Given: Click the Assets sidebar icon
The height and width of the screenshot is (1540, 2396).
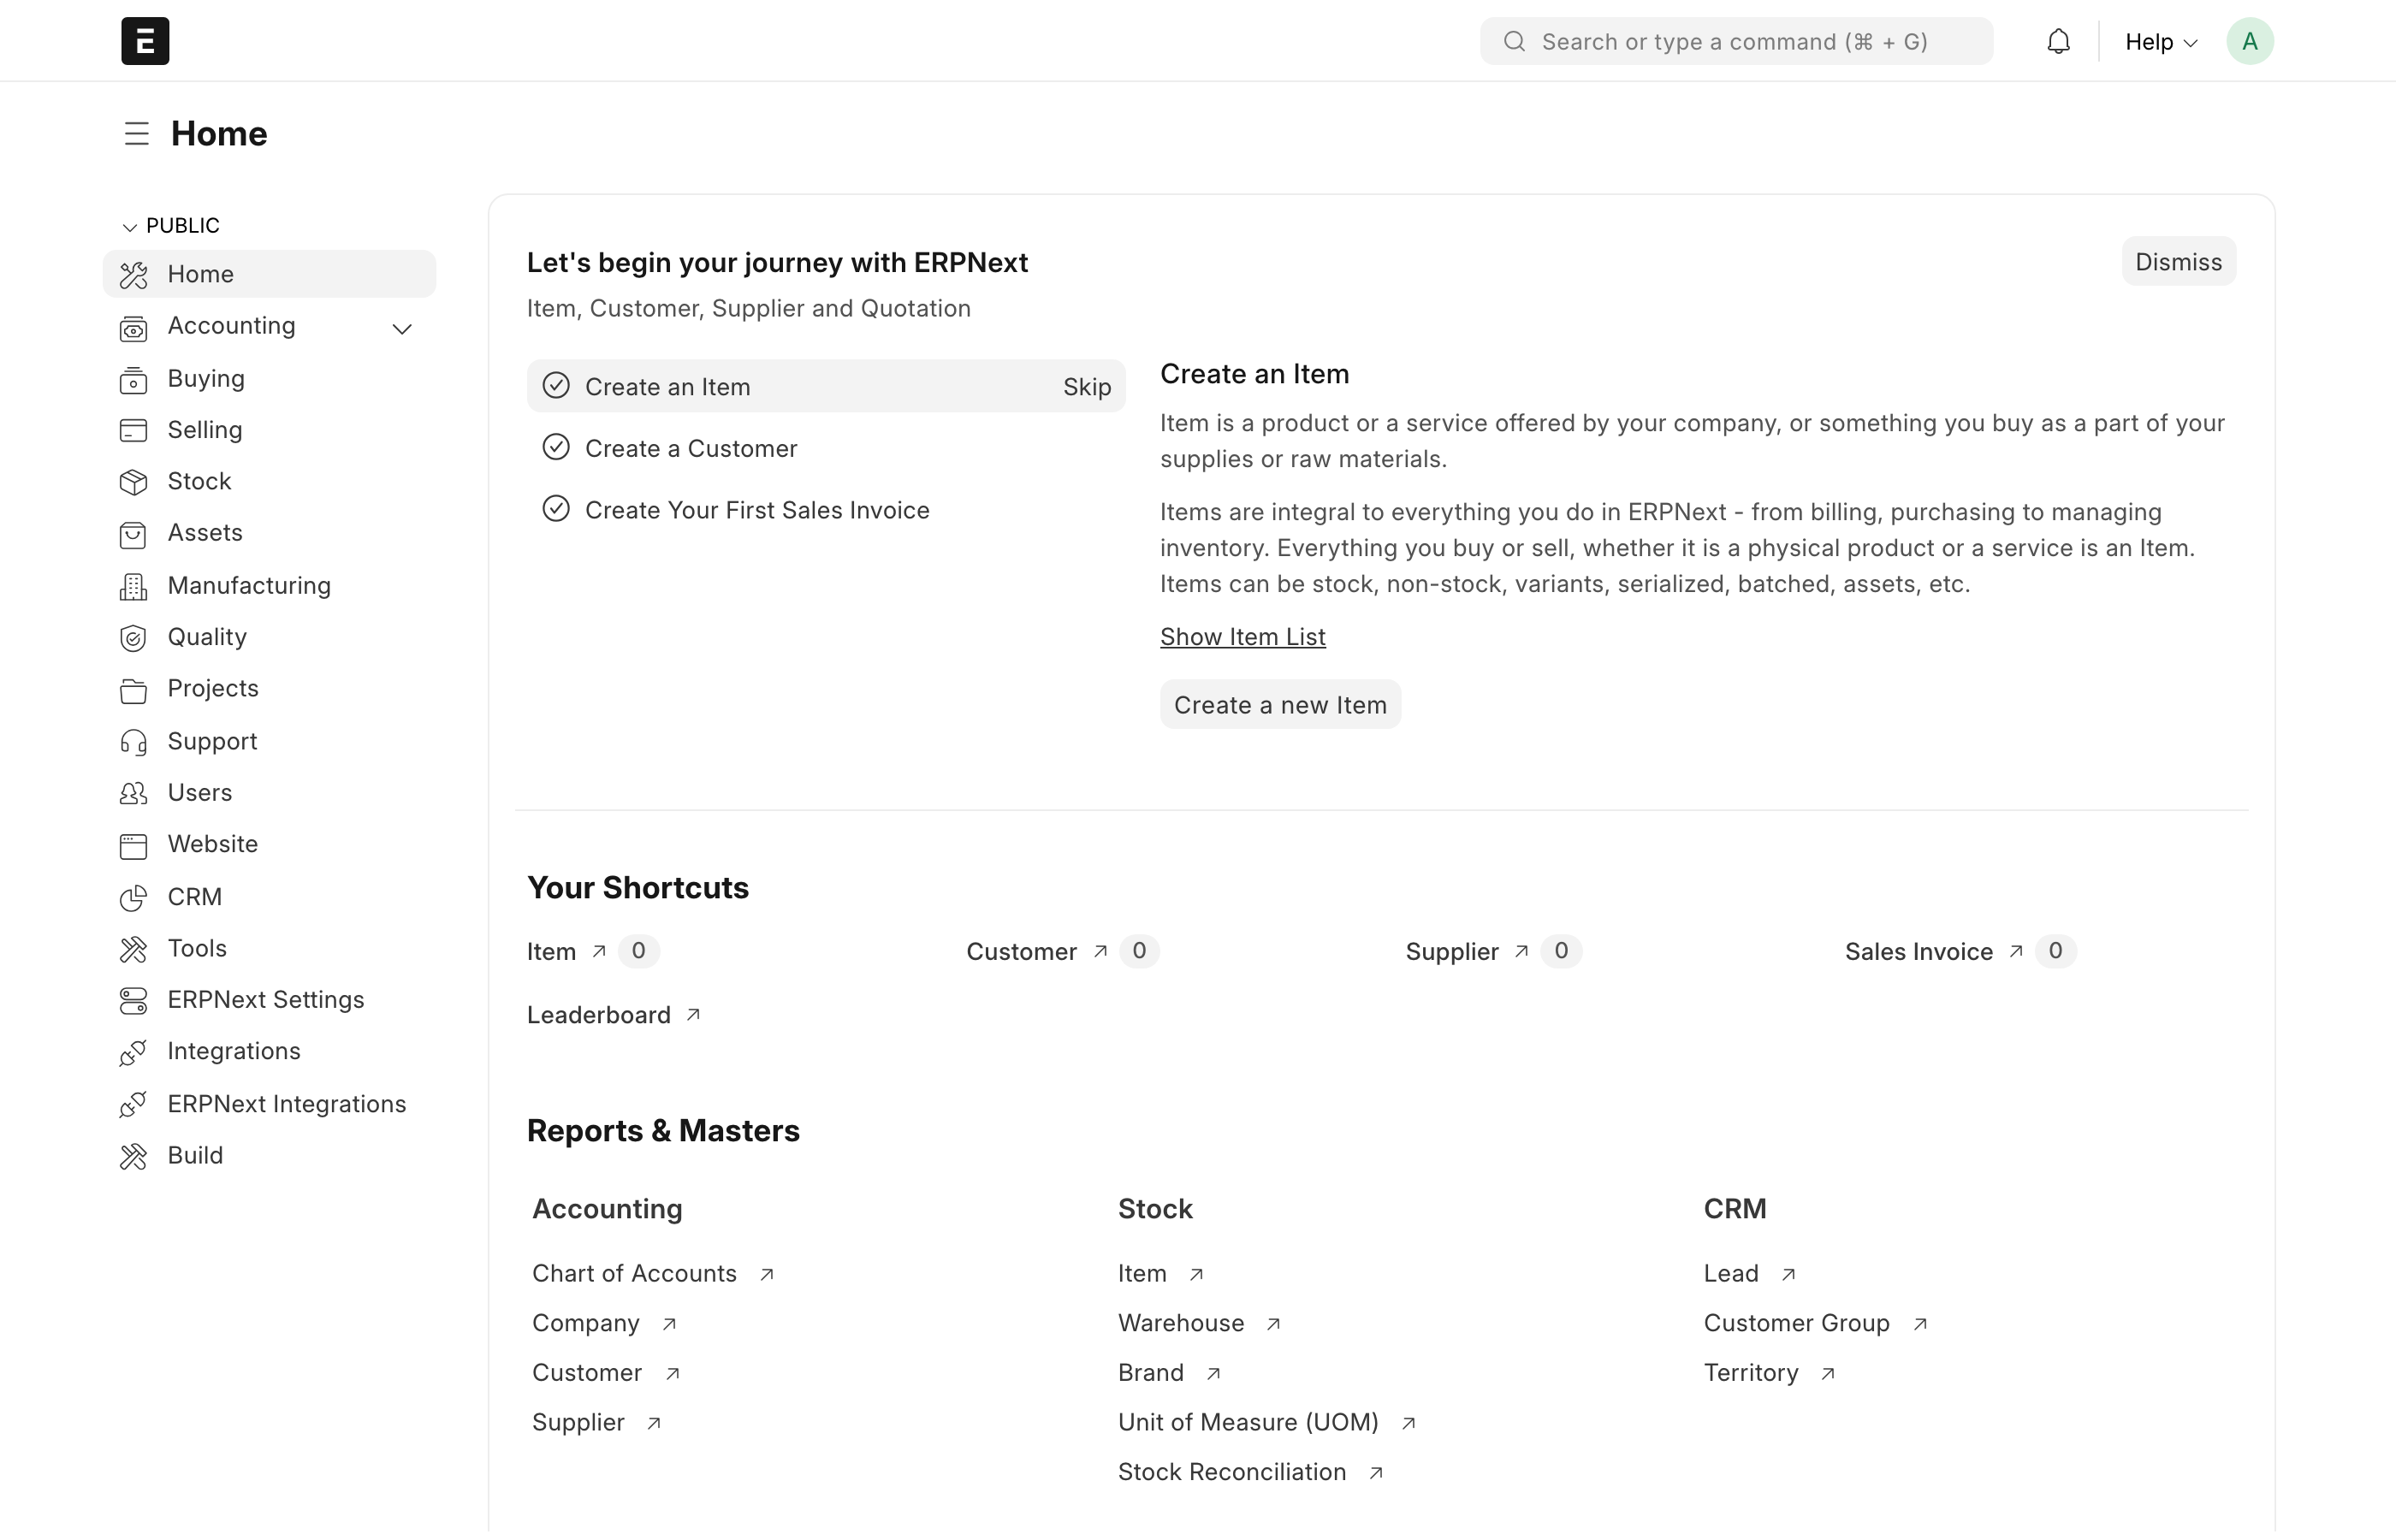Looking at the screenshot, I should (x=133, y=535).
